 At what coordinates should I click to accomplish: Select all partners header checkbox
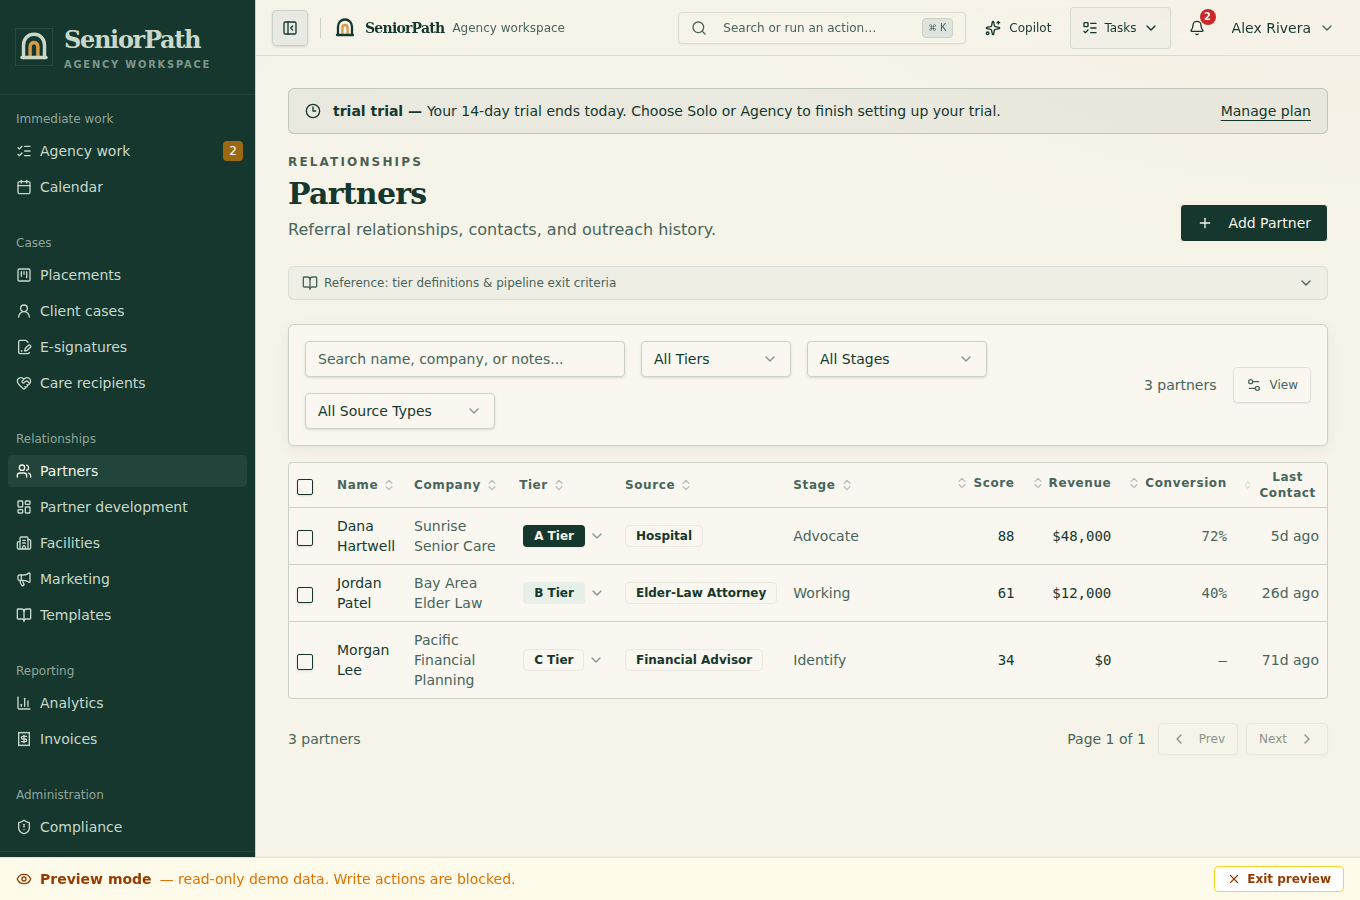(x=305, y=487)
